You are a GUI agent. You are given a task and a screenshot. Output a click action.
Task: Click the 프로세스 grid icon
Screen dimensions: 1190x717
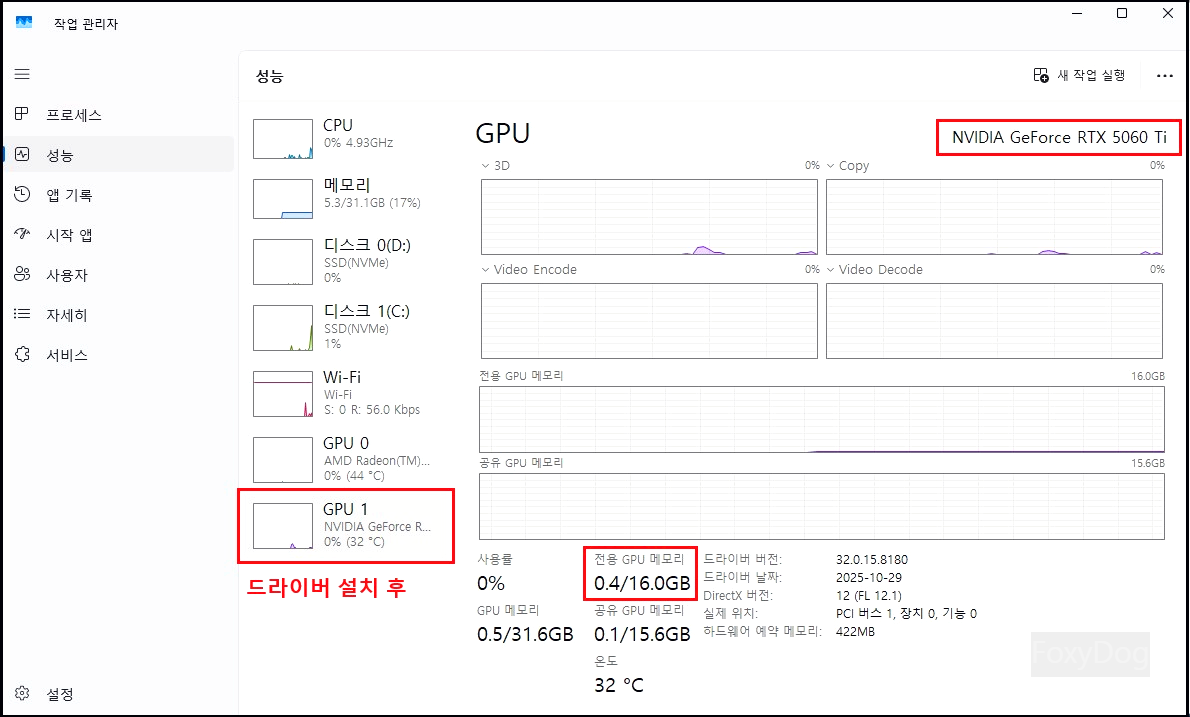[22, 114]
